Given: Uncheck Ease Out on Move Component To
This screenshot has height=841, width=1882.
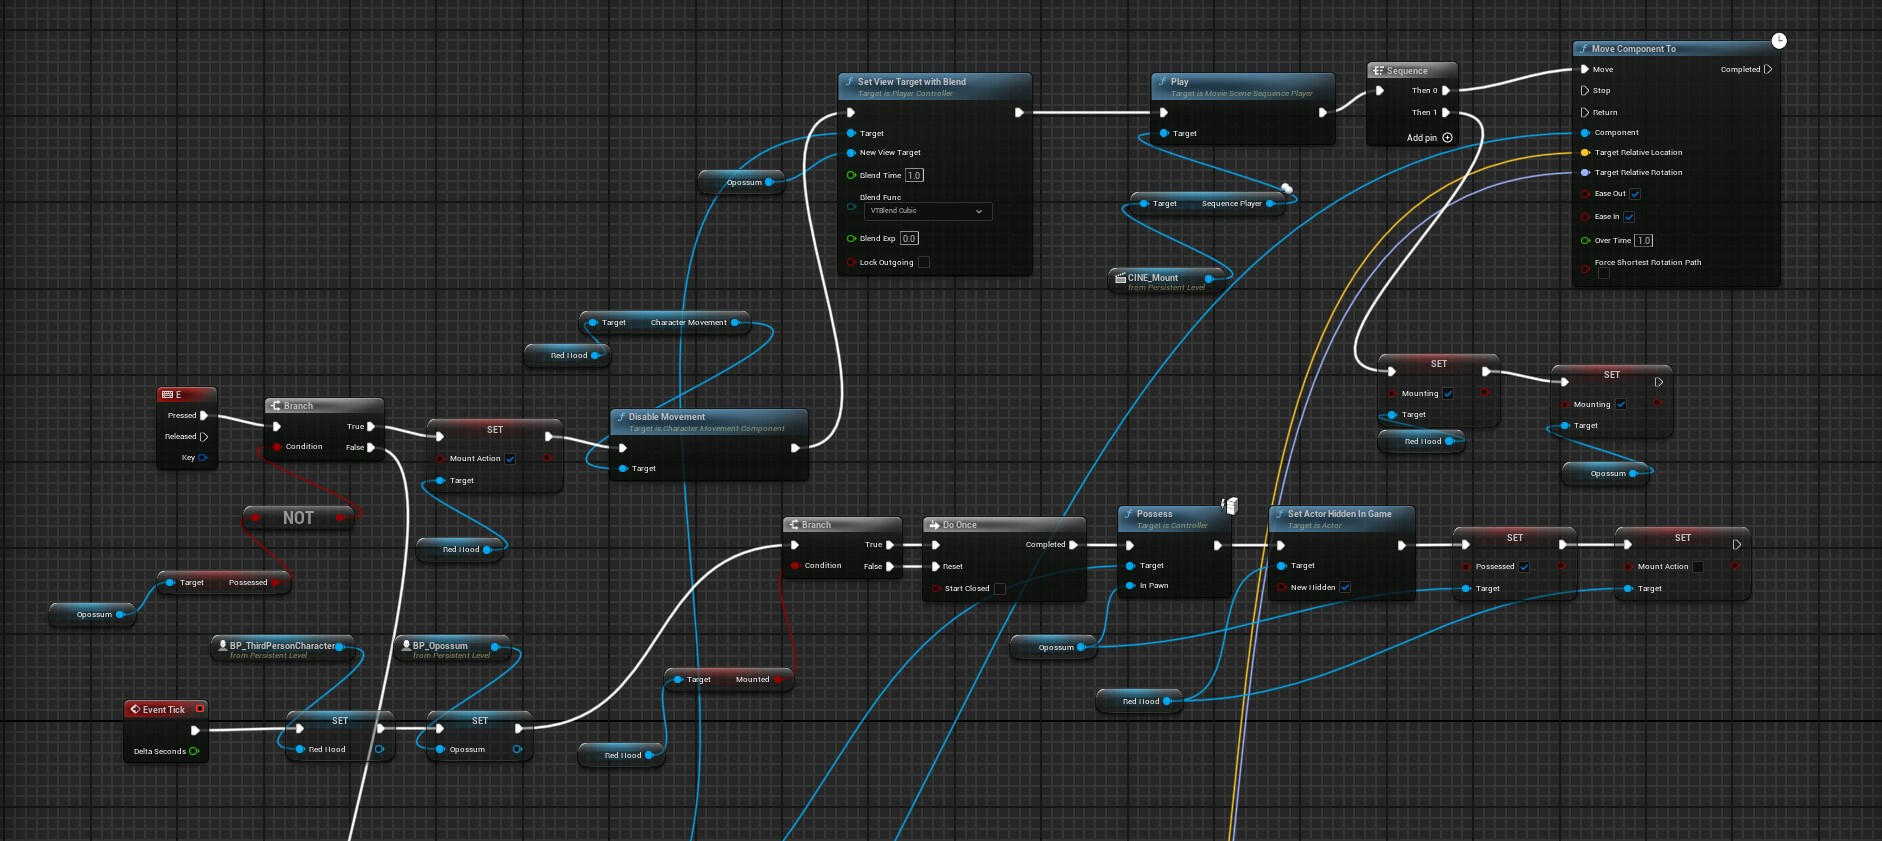Looking at the screenshot, I should 1635,194.
